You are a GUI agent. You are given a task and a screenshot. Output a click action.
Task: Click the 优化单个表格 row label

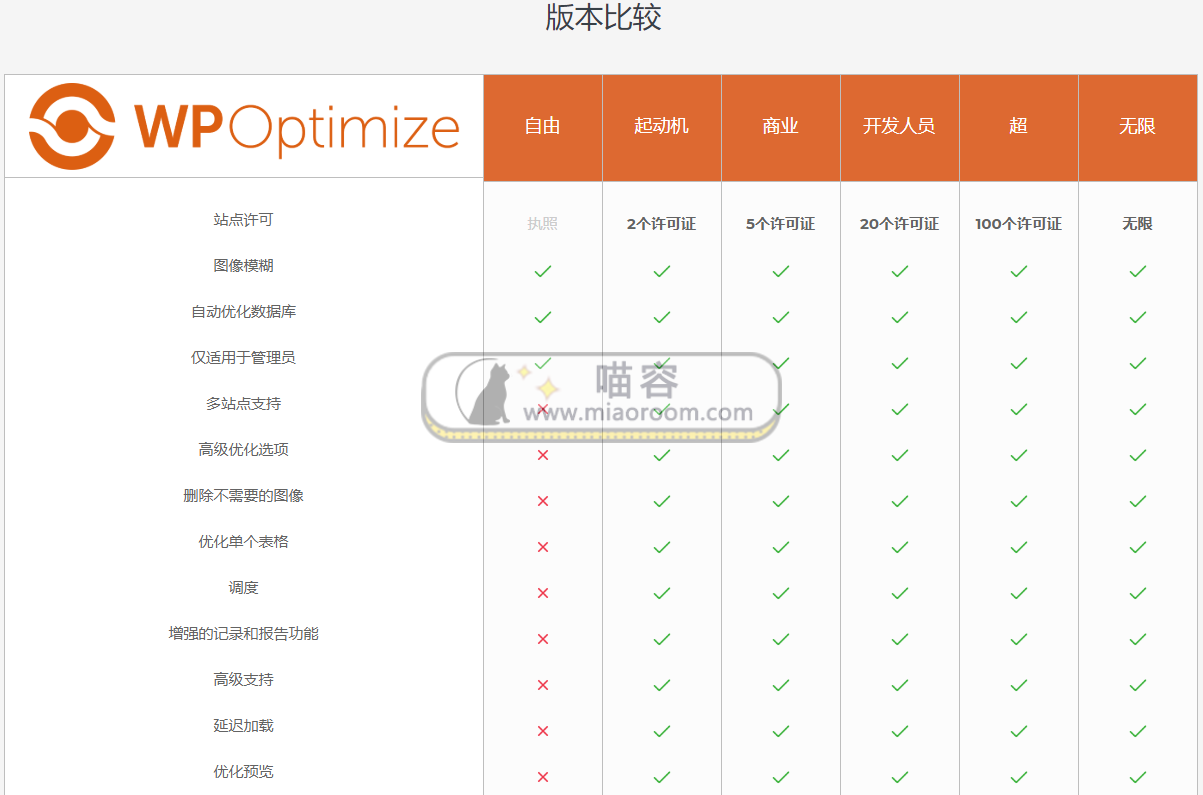point(243,542)
